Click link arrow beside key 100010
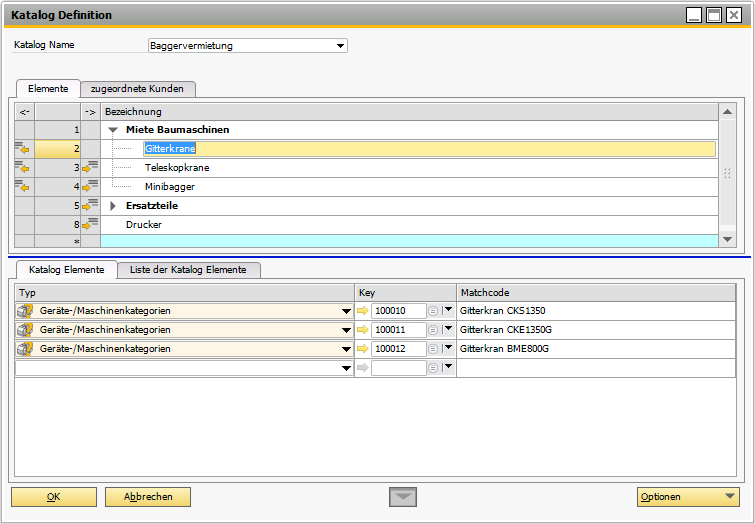Image resolution: width=755 pixels, height=524 pixels. pyautogui.click(x=363, y=311)
